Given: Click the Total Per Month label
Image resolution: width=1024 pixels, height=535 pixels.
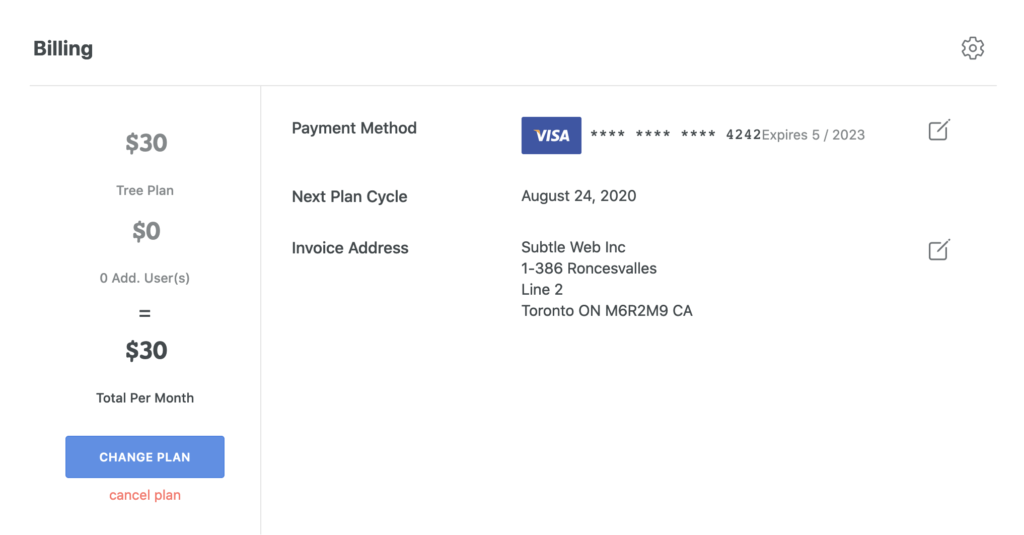Looking at the screenshot, I should [145, 398].
